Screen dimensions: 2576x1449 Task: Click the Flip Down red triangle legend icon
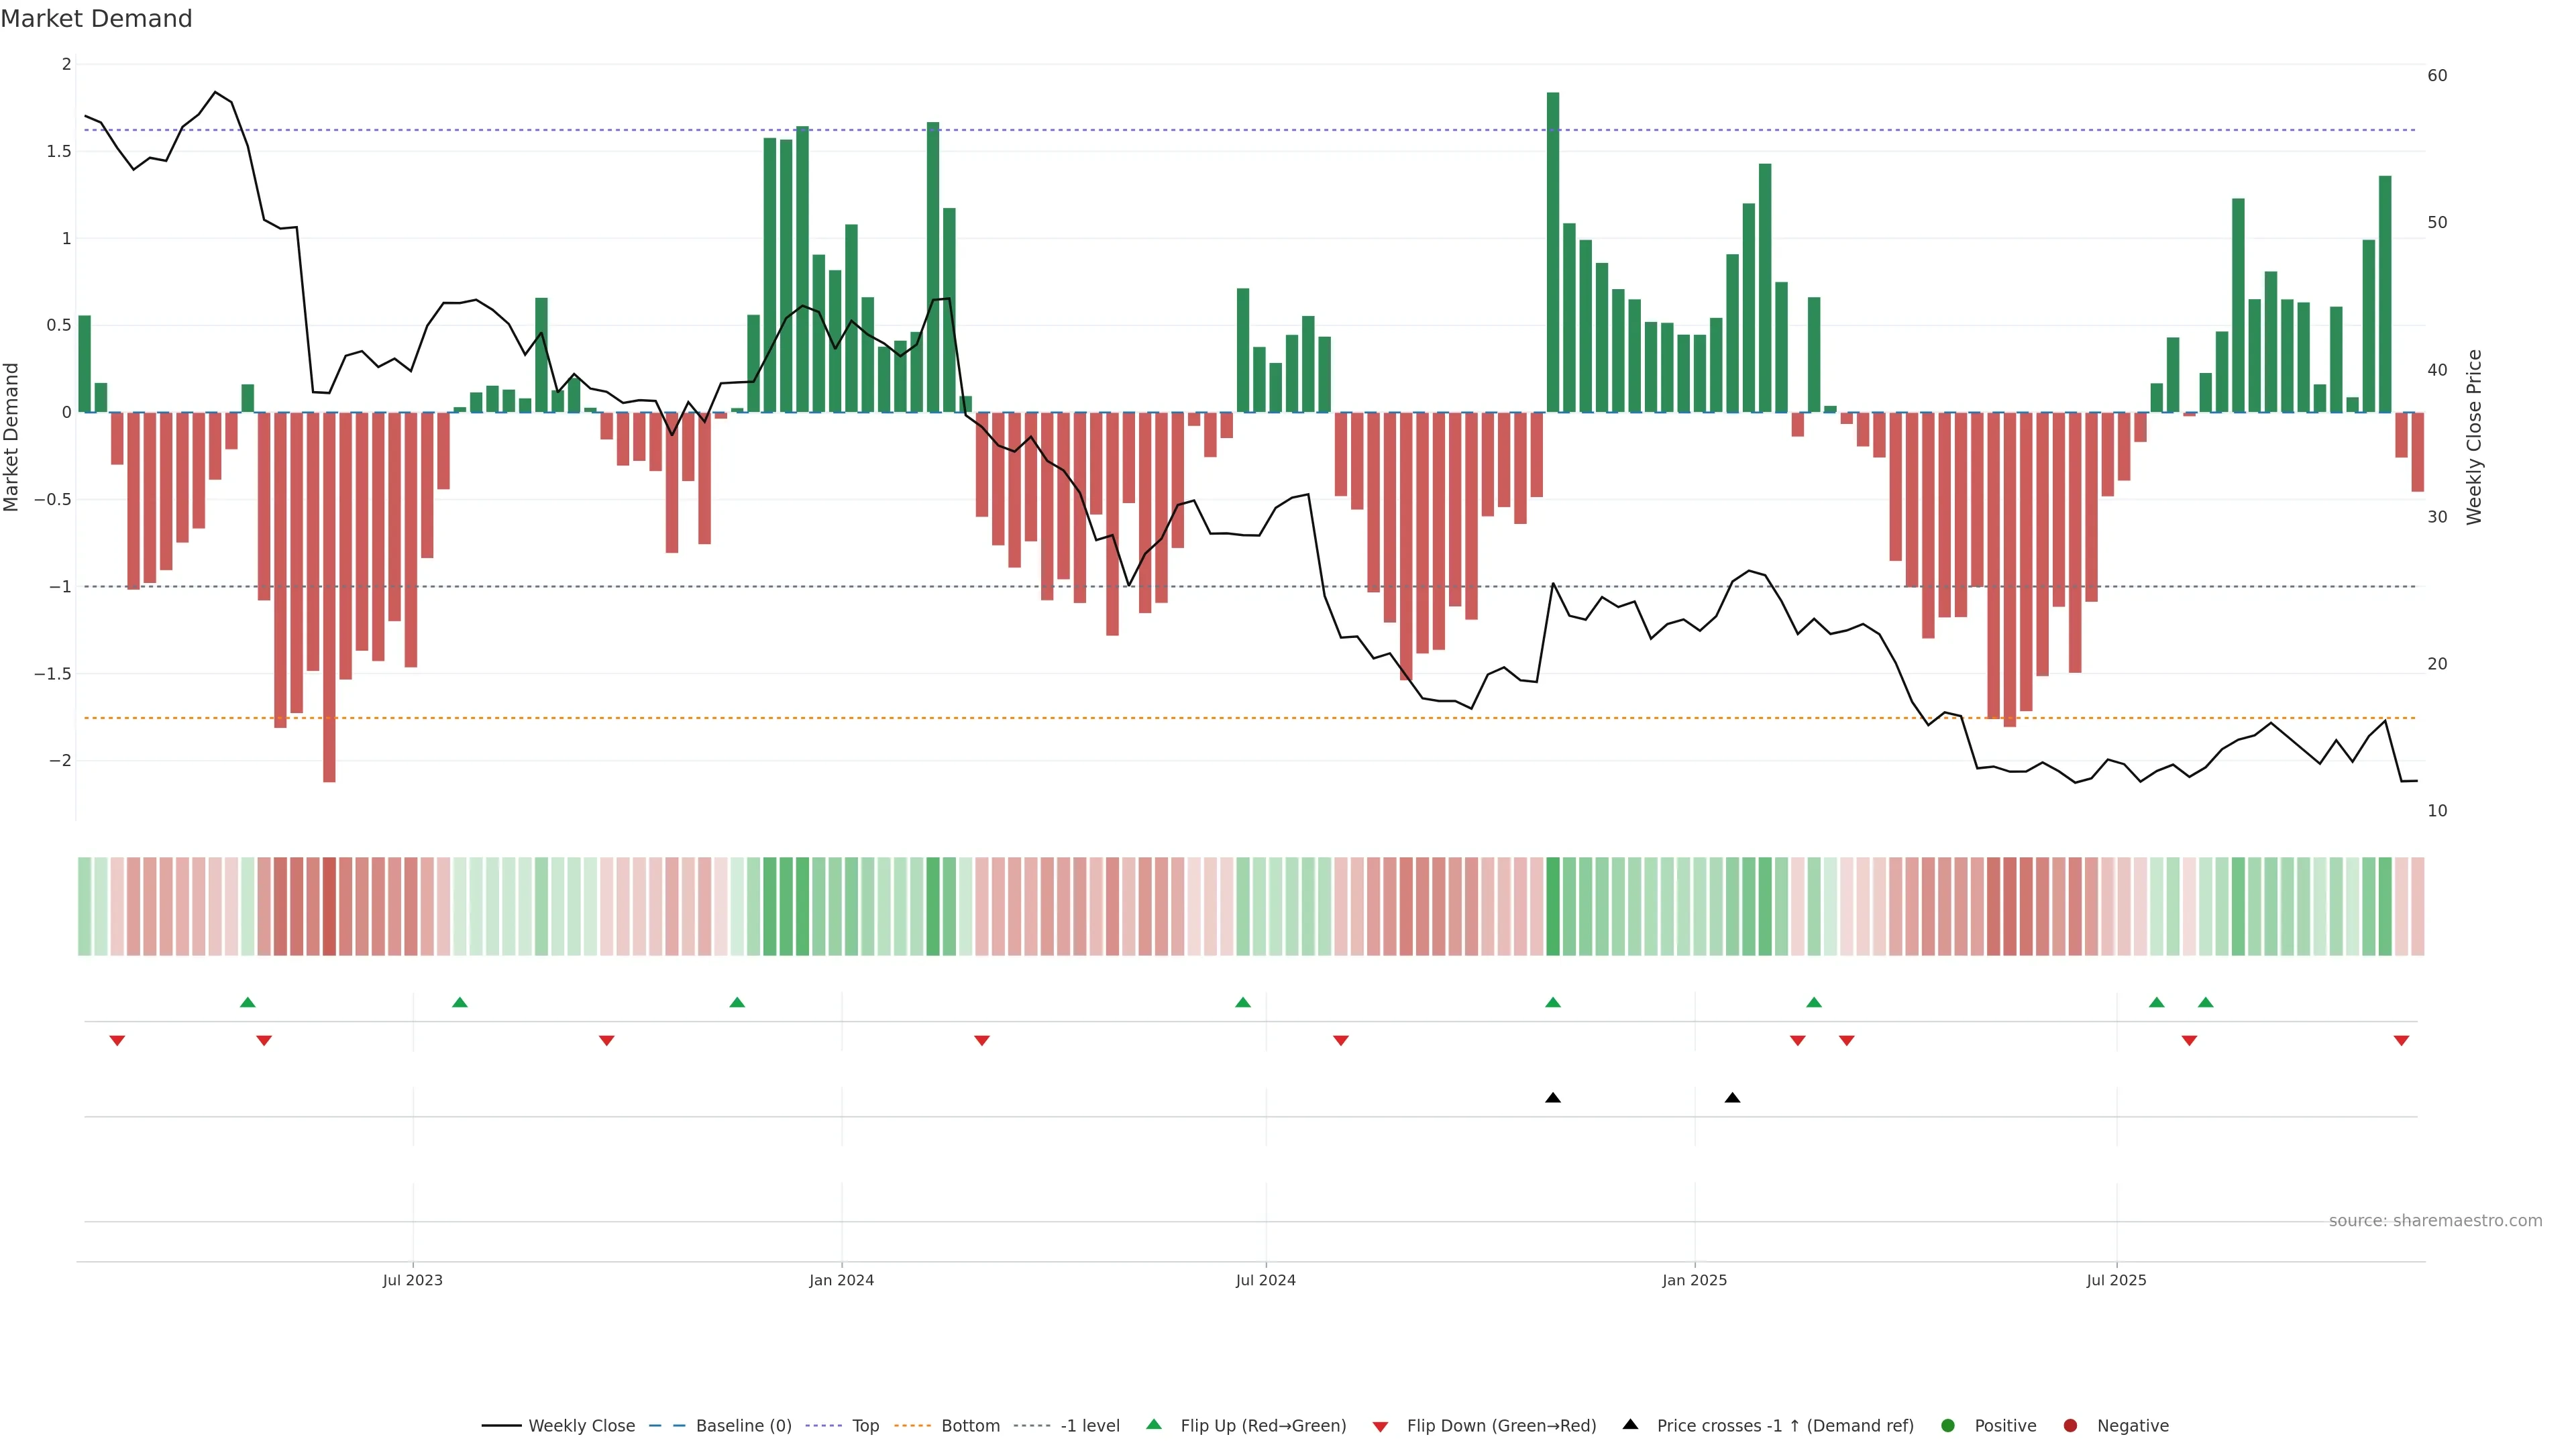[1380, 1427]
